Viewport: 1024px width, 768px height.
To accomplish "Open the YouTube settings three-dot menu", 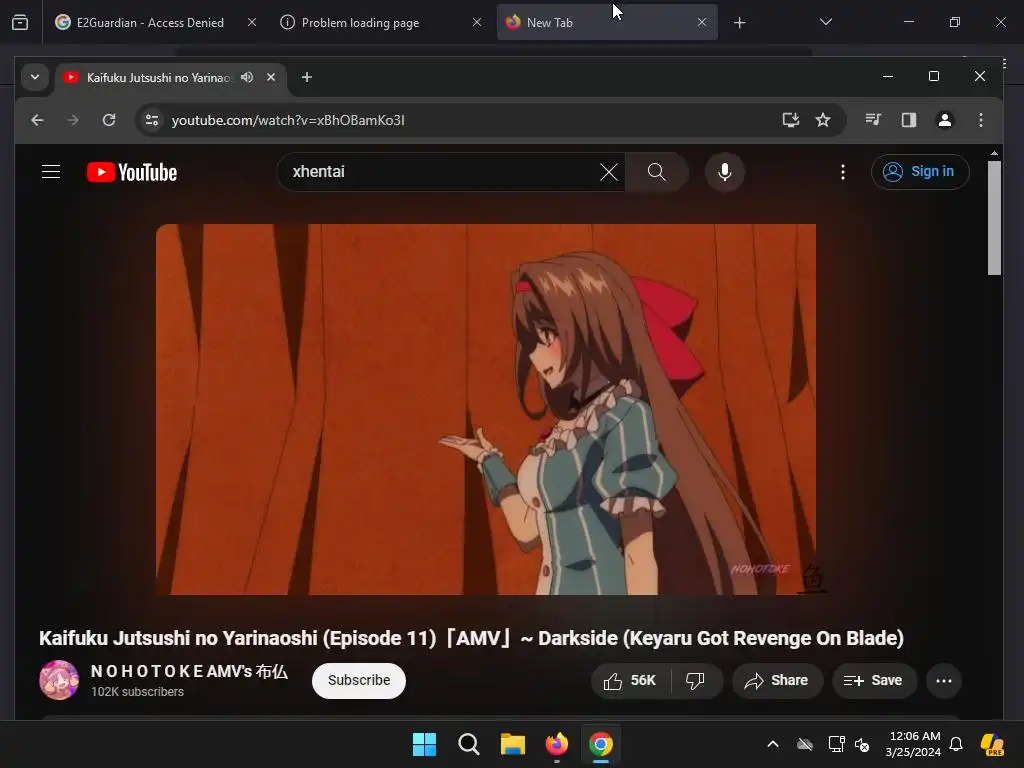I will [x=842, y=172].
